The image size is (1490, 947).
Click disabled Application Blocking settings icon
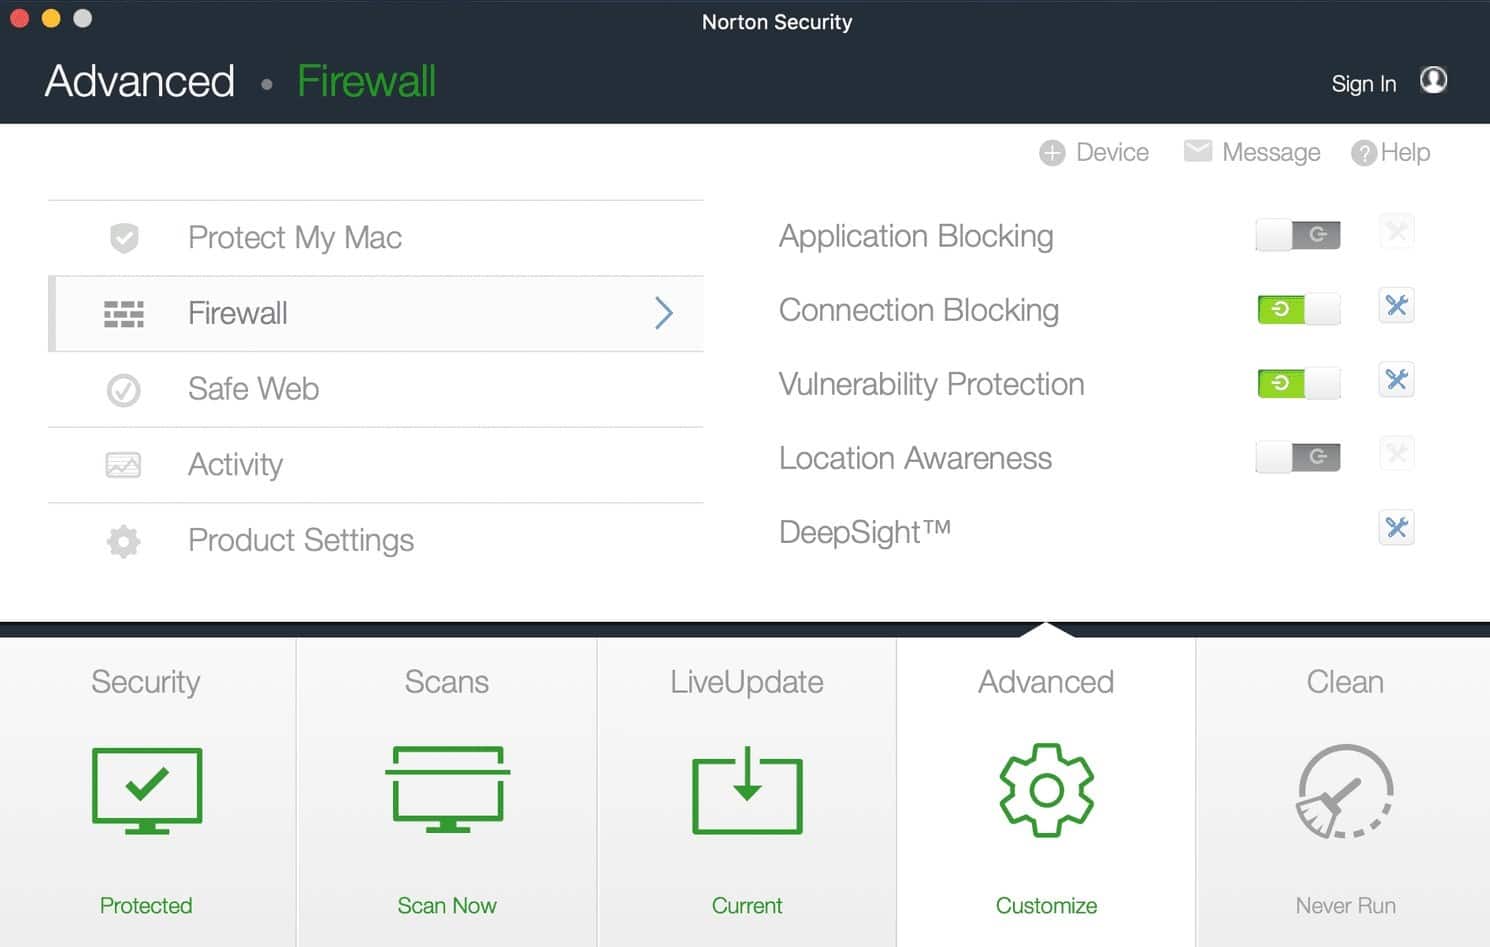pos(1396,232)
